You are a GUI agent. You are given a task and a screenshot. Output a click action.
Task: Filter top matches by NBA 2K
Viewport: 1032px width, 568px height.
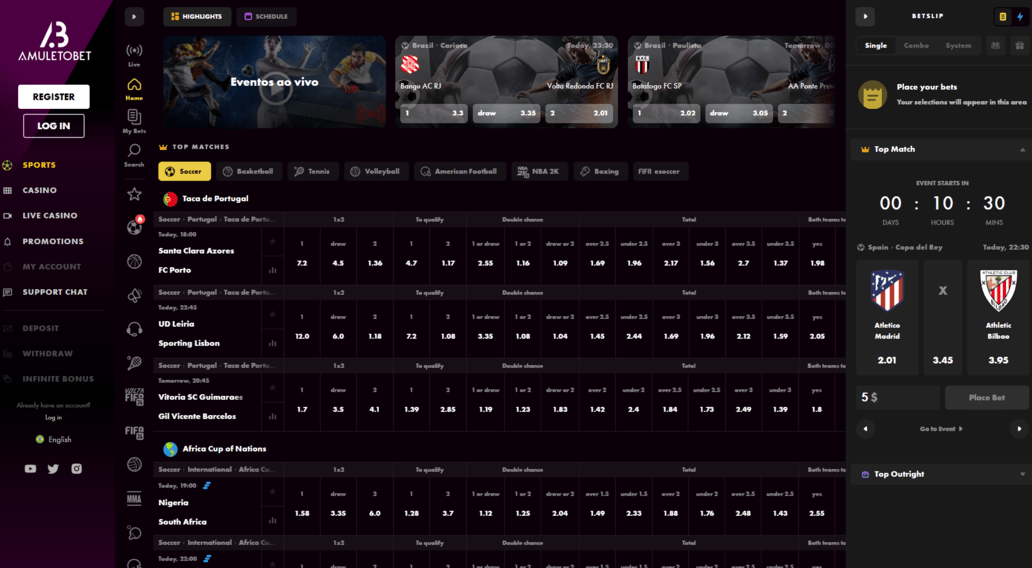tap(539, 171)
